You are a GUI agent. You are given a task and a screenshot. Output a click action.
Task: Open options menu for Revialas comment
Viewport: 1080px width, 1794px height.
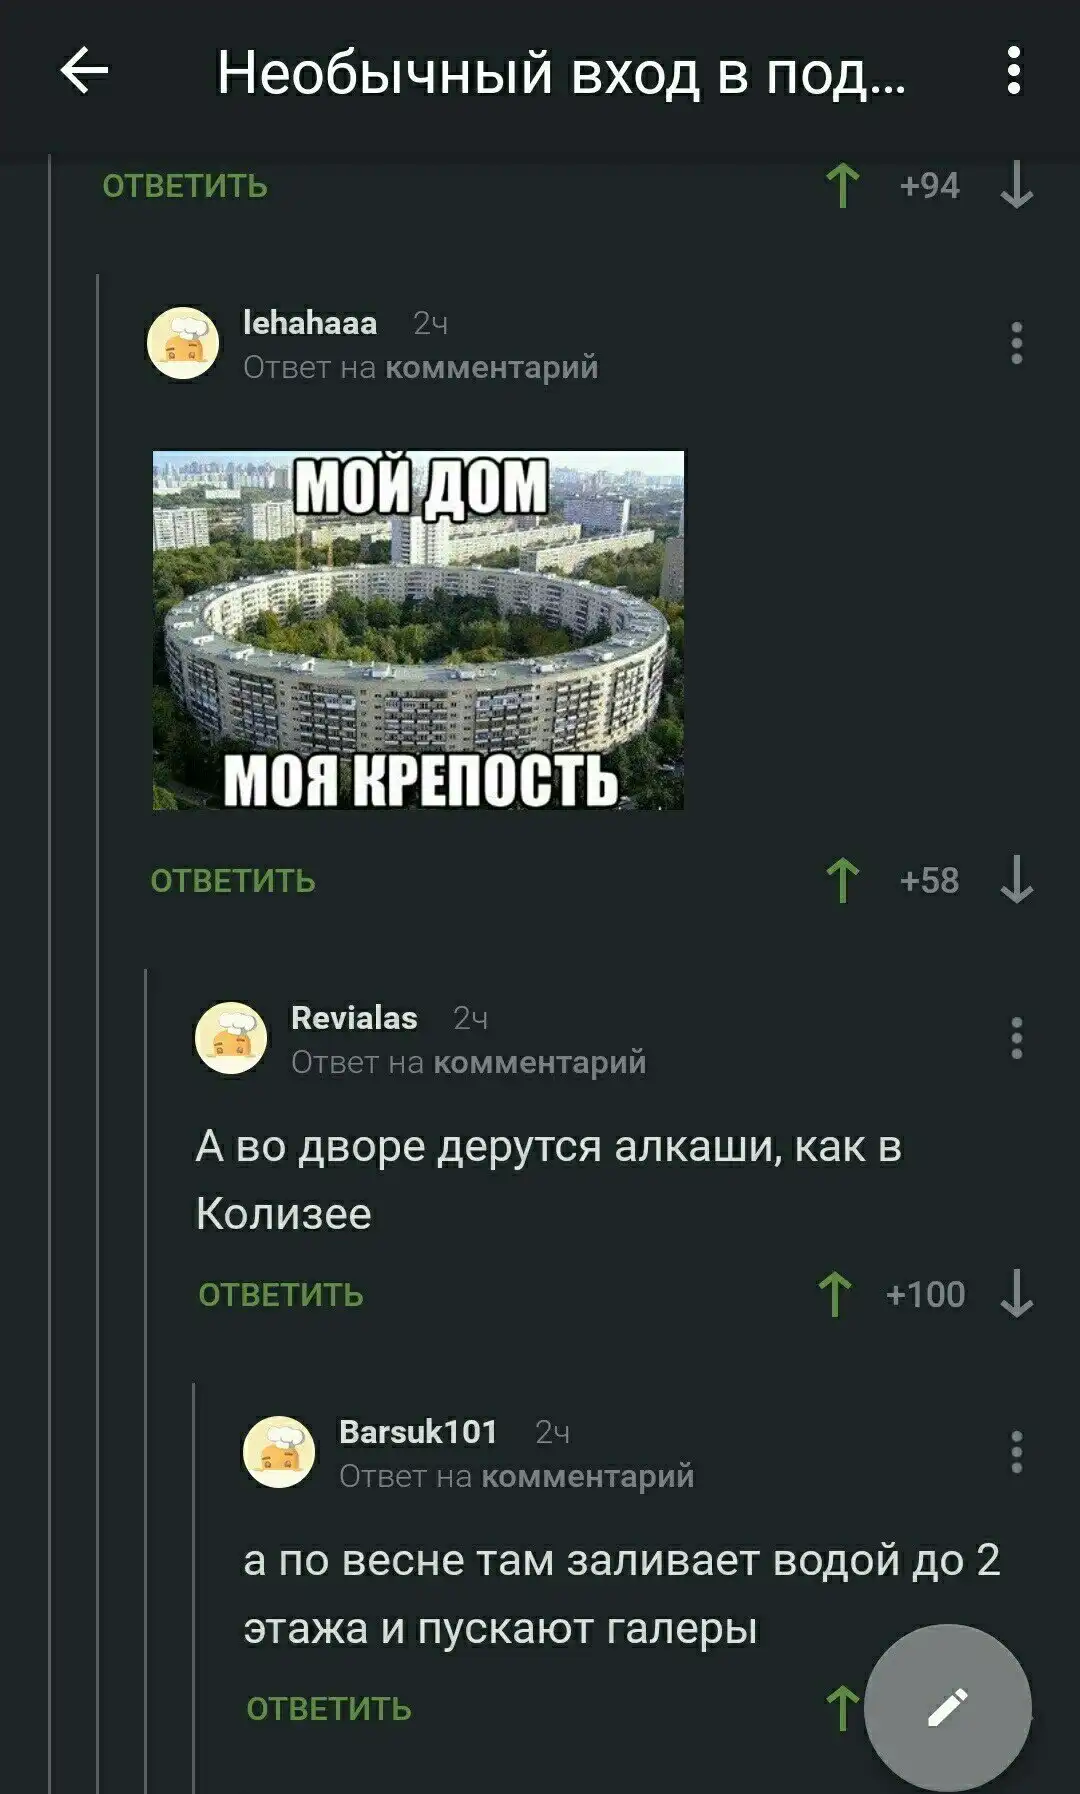(1016, 1038)
